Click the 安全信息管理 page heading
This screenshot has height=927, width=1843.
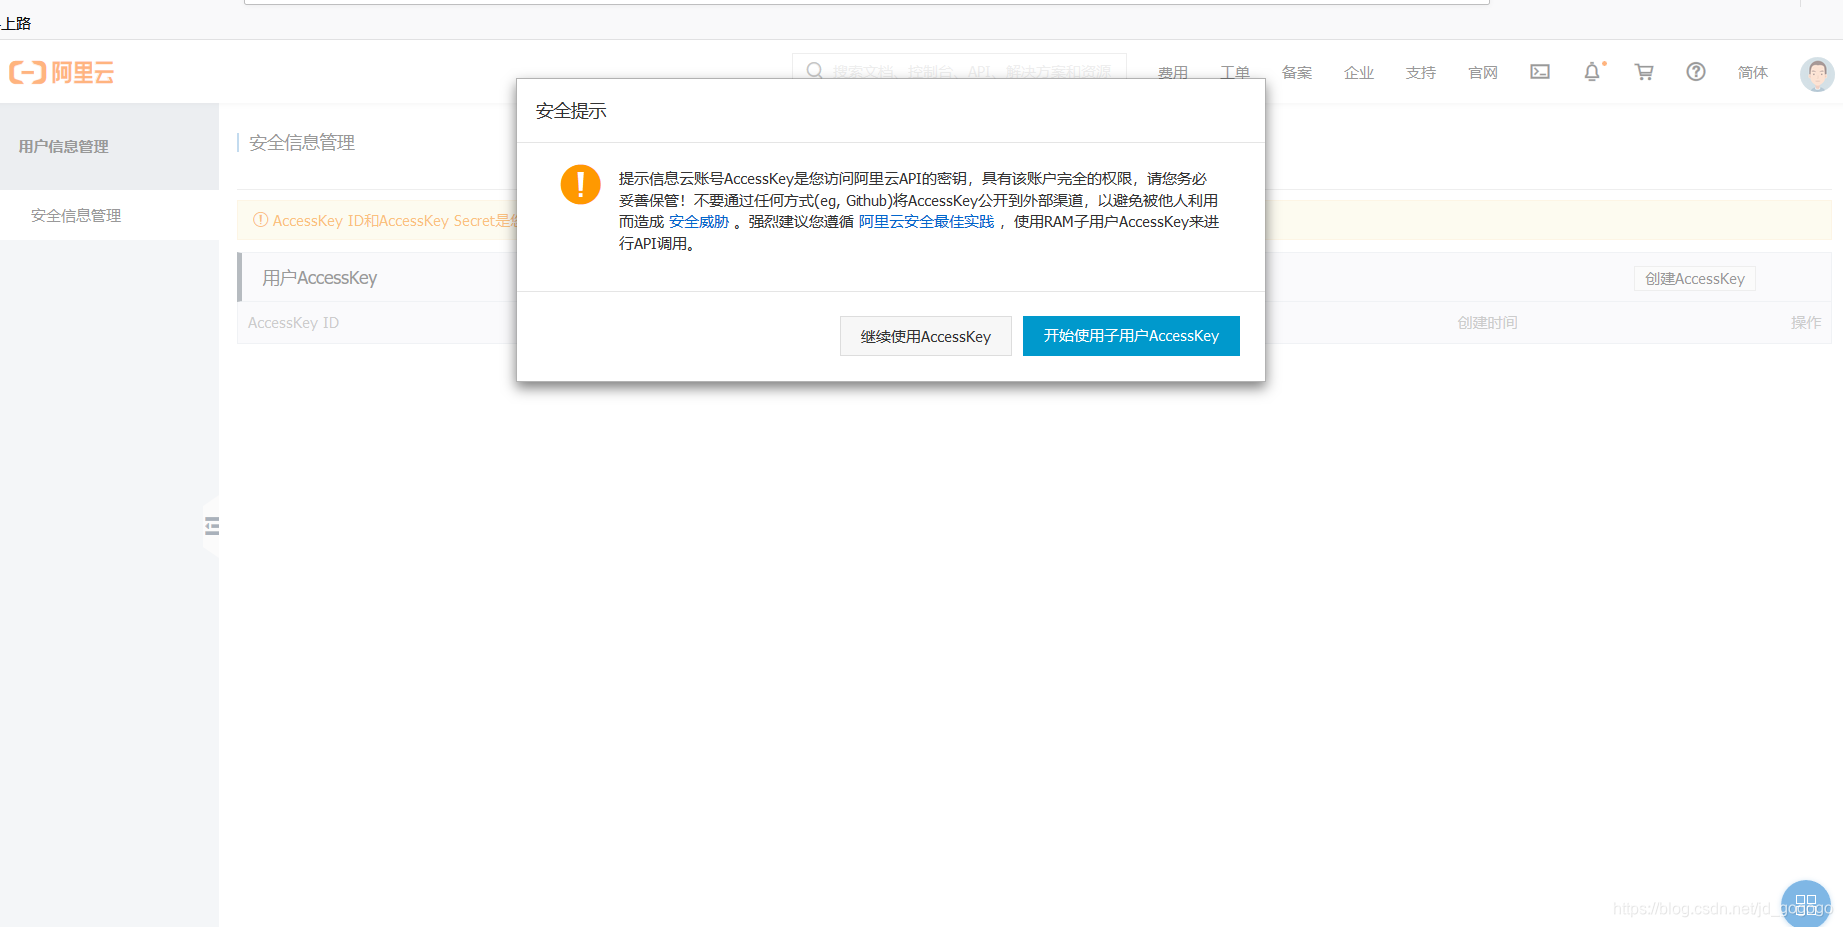[302, 143]
